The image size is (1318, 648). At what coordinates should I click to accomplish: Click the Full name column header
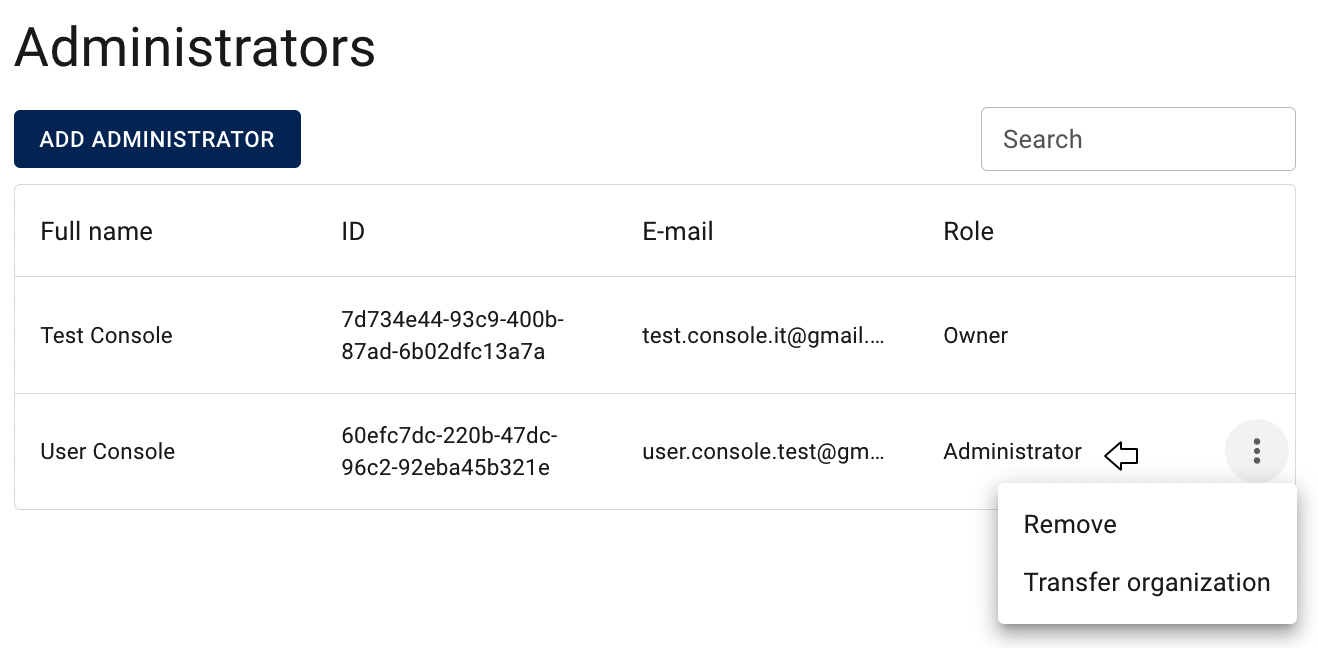[97, 231]
